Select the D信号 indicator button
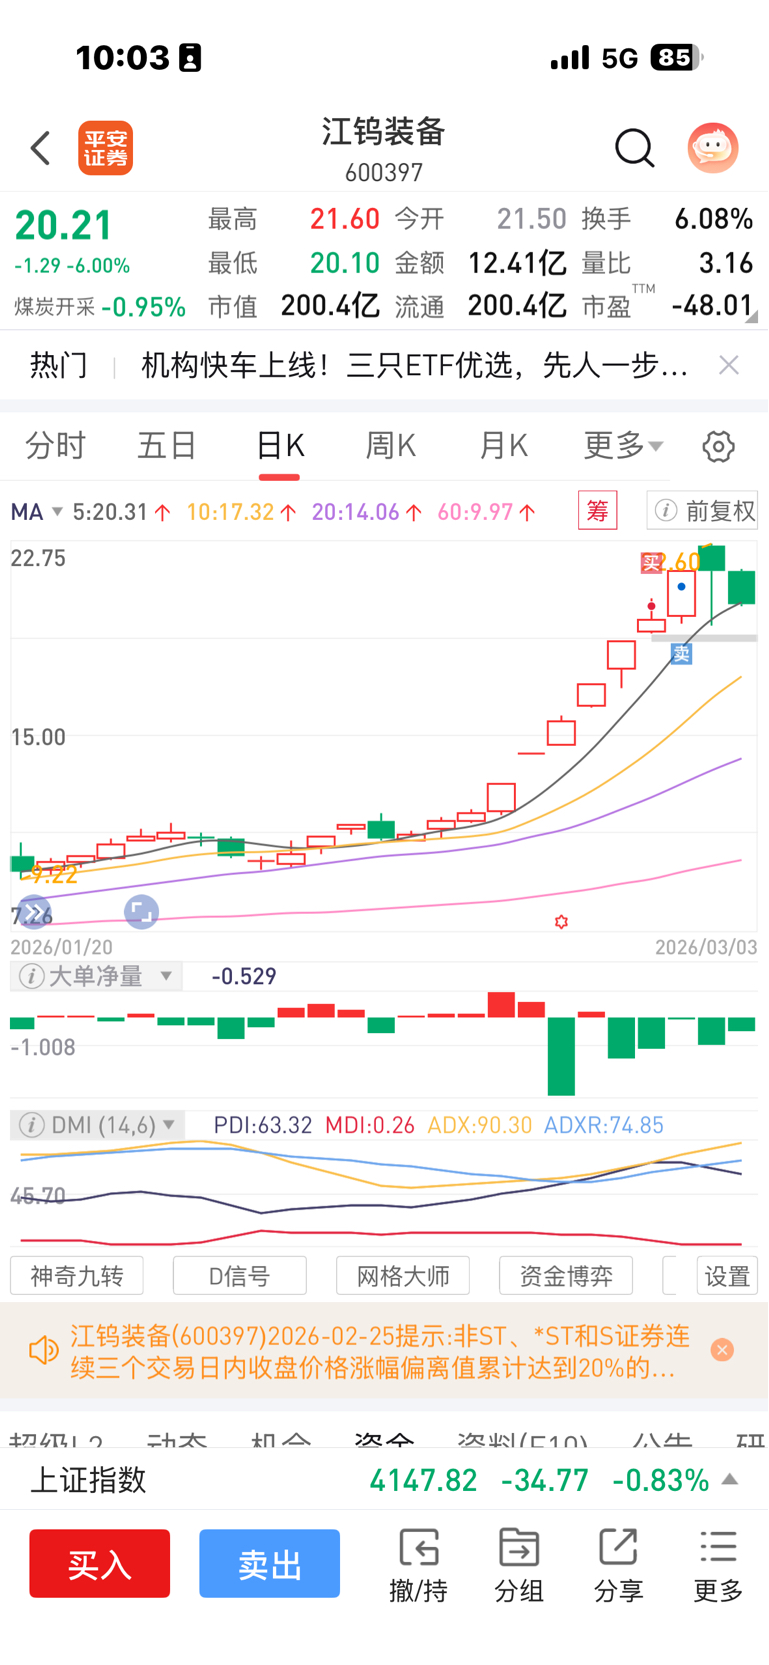 coord(240,1276)
